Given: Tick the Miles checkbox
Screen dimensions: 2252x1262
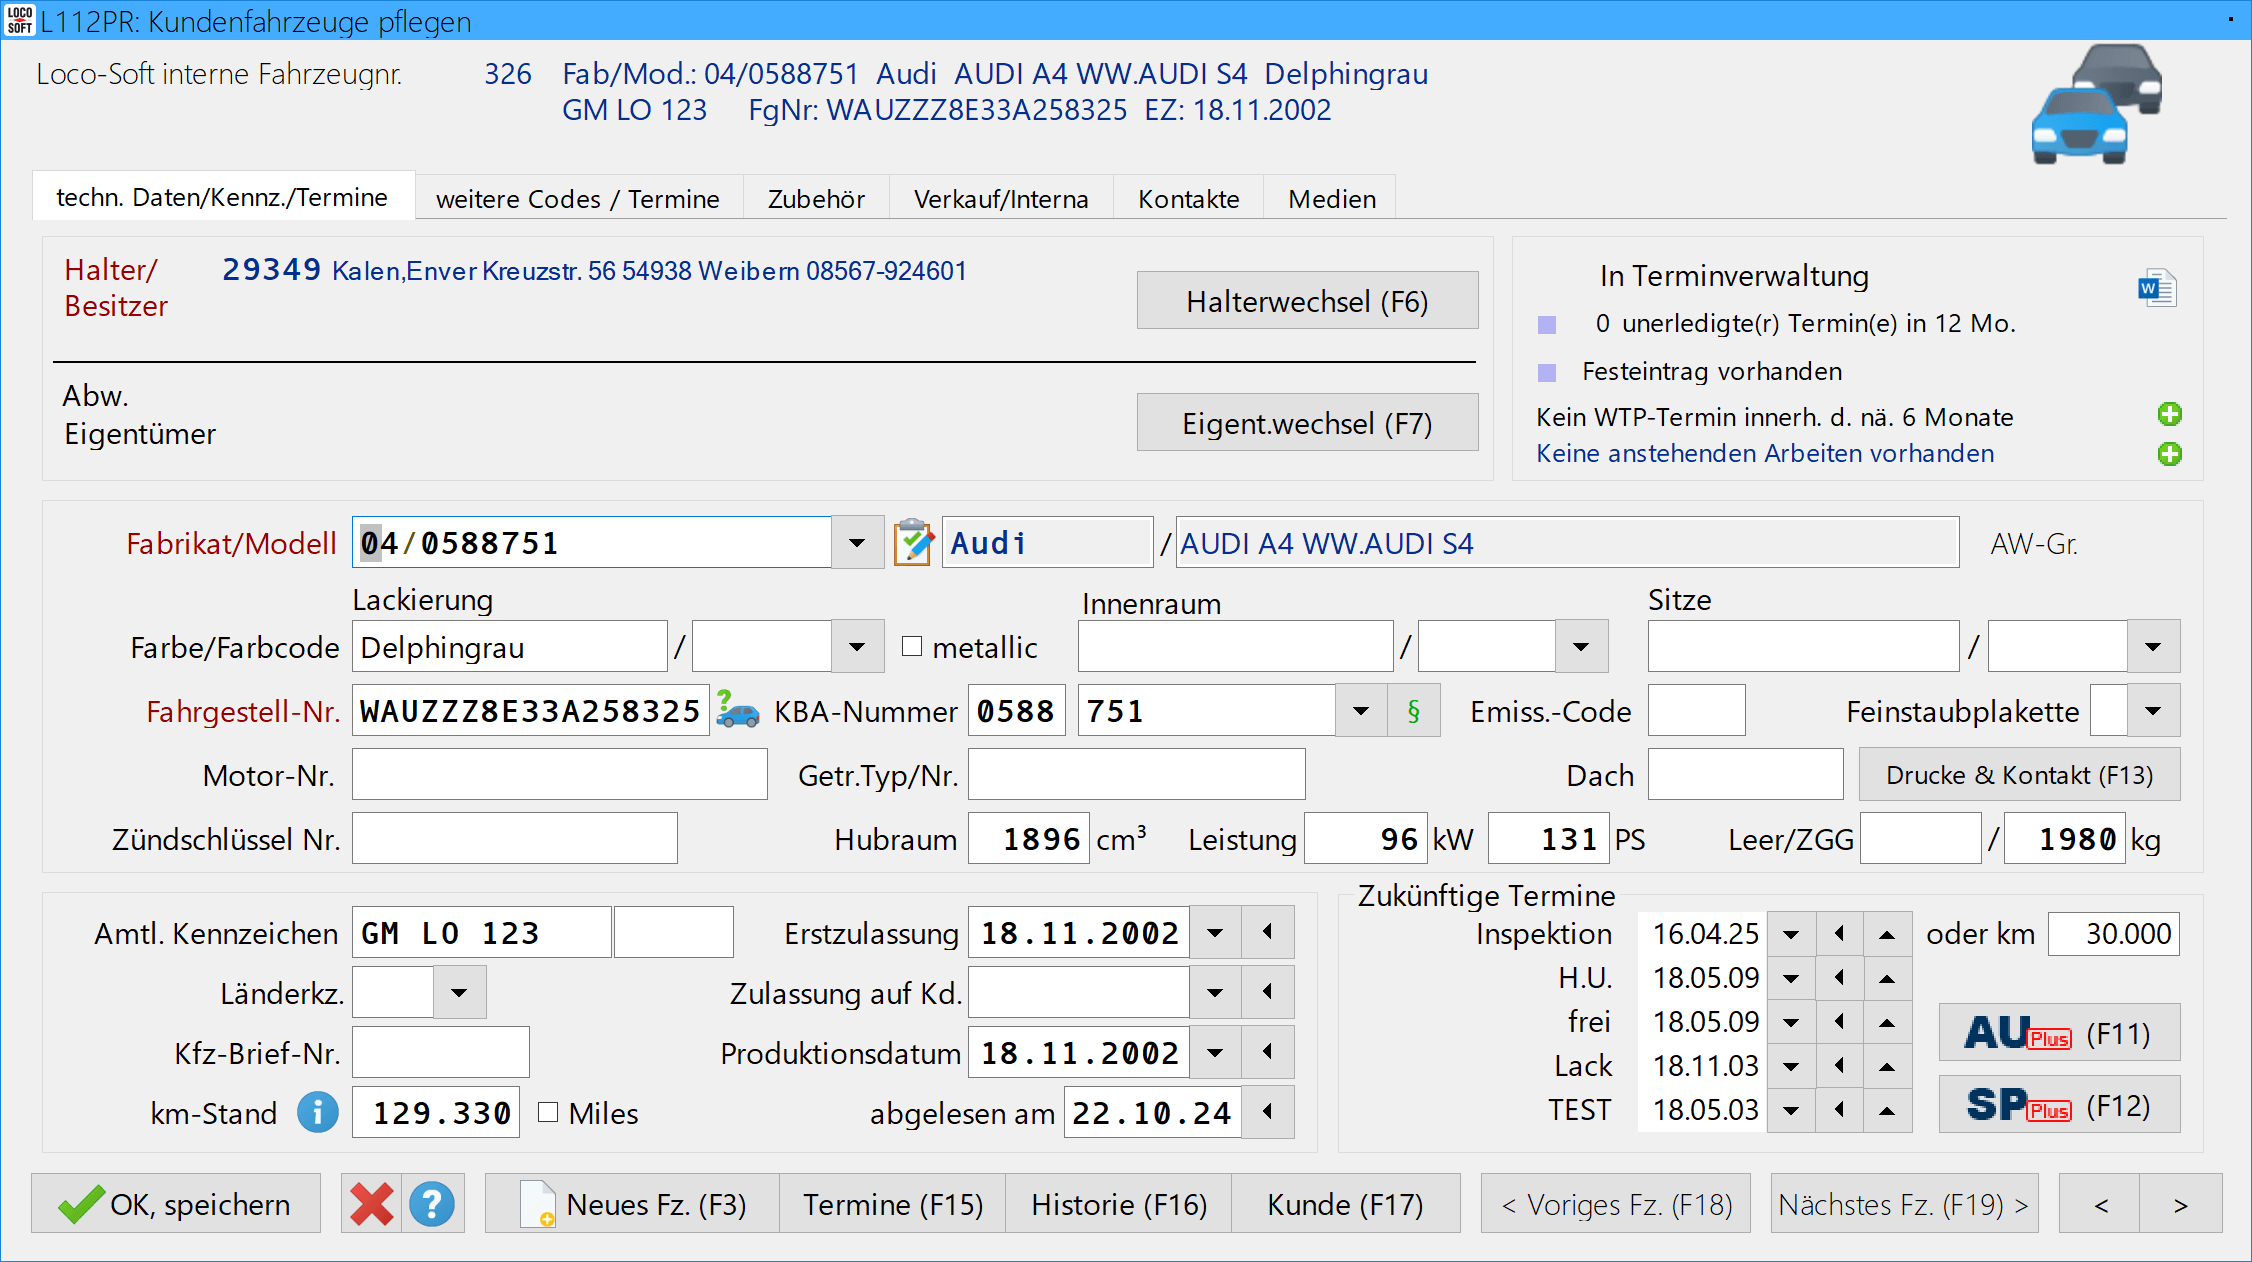Looking at the screenshot, I should tap(548, 1112).
